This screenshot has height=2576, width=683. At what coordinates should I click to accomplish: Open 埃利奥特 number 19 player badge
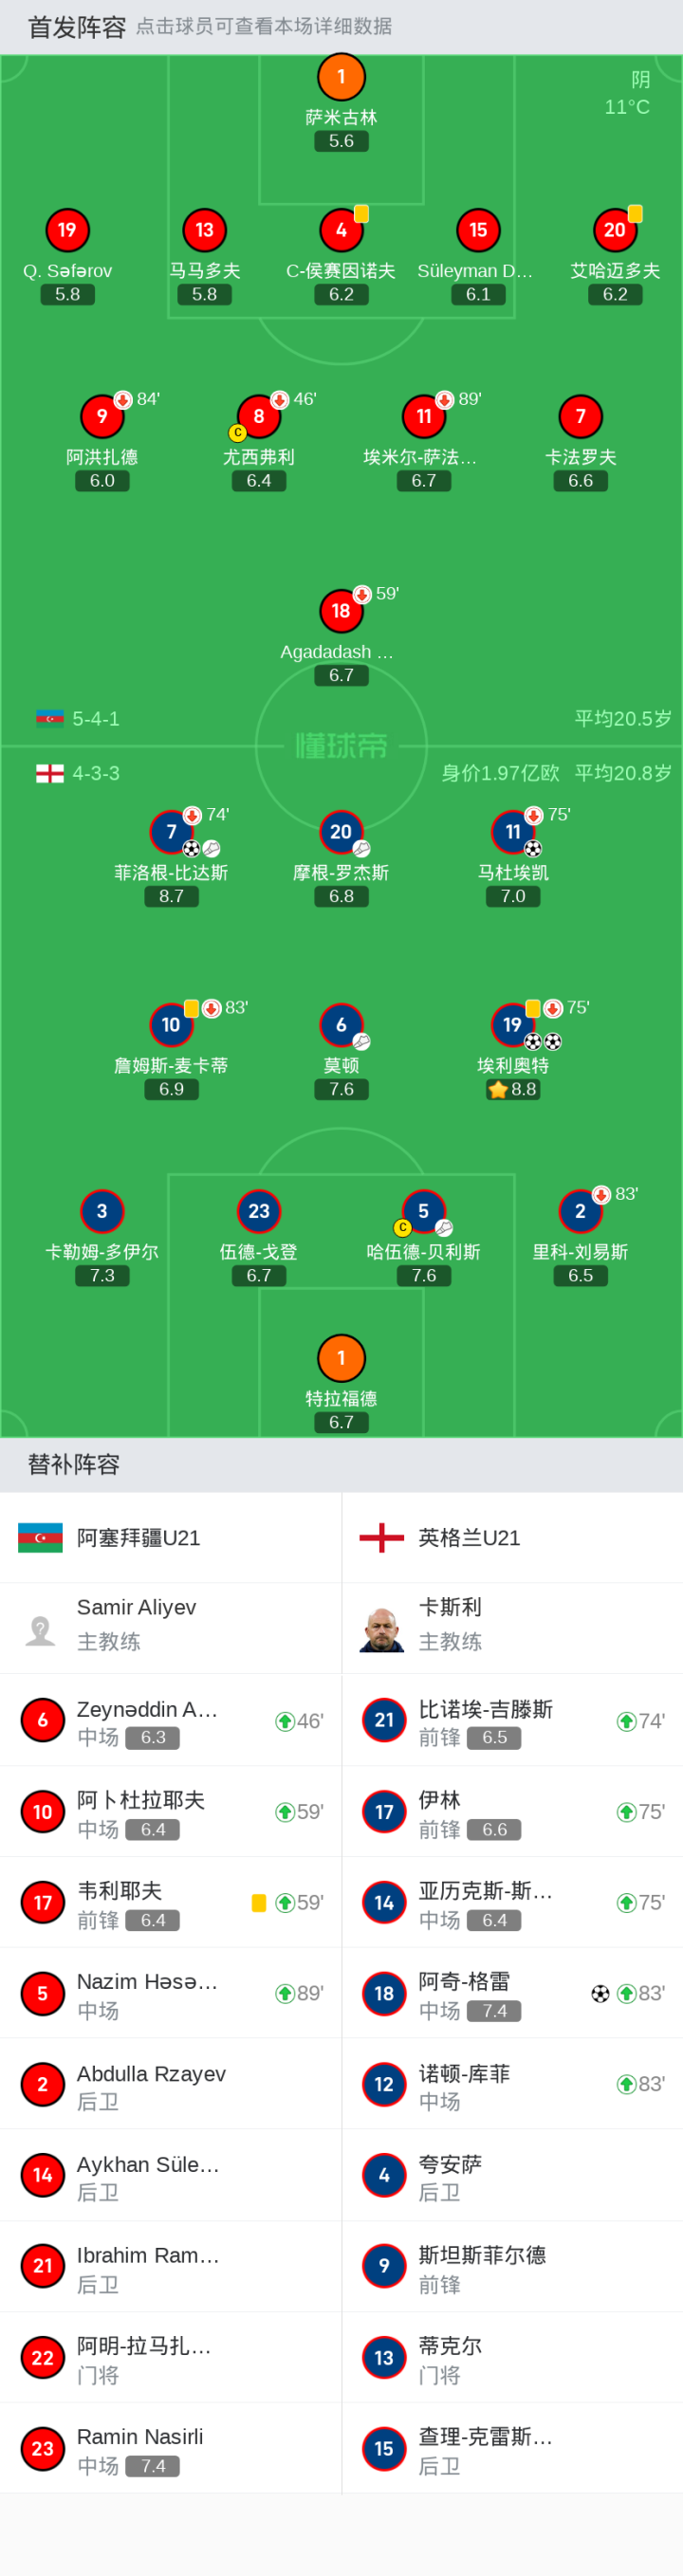[x=512, y=1025]
